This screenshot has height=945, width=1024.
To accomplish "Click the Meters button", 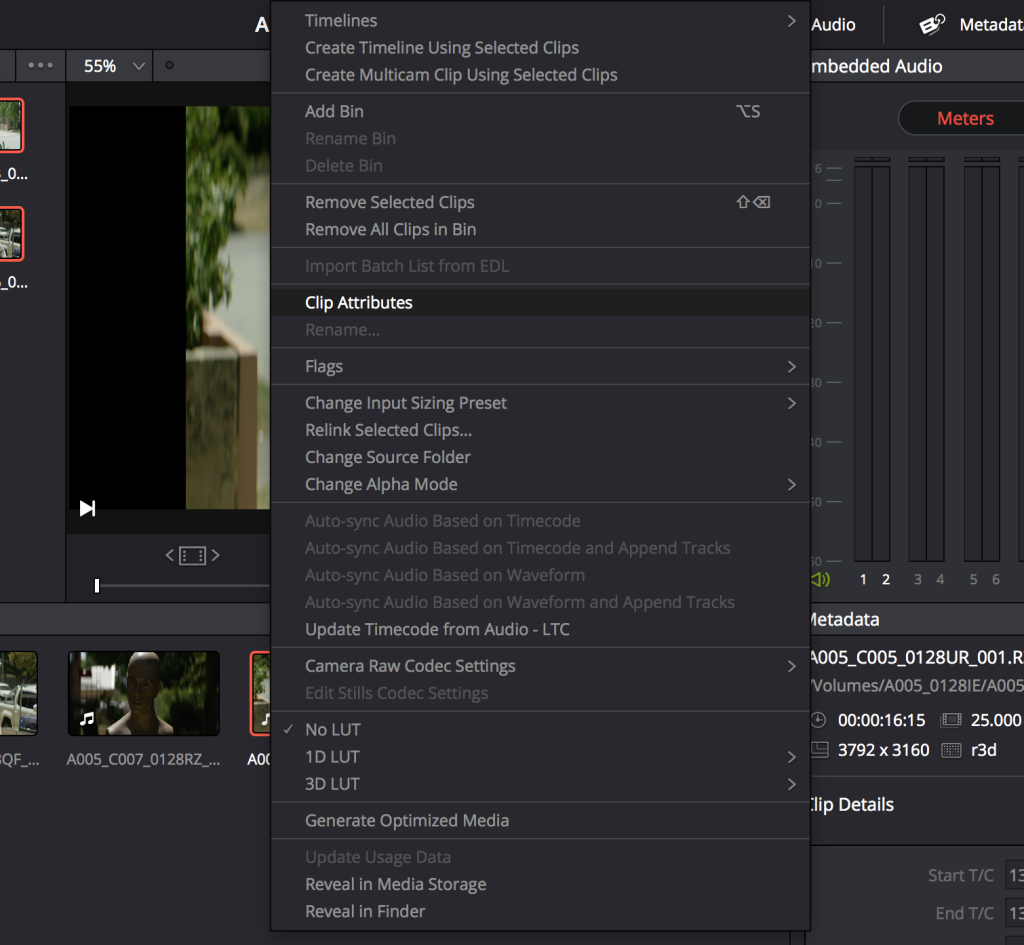I will point(964,119).
